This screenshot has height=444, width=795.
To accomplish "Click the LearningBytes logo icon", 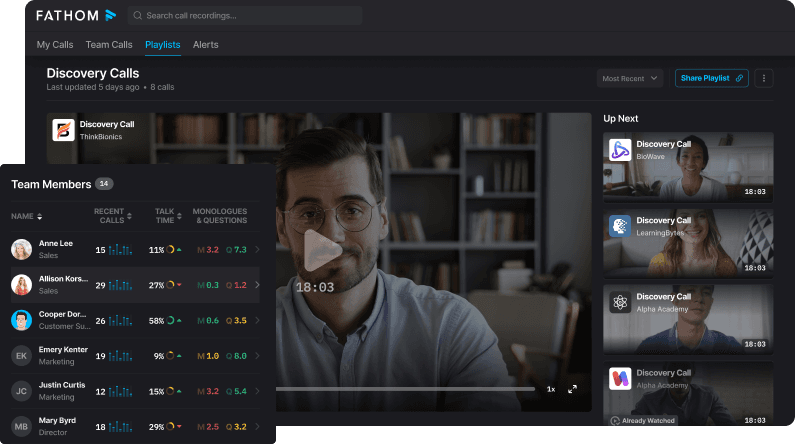I will (x=620, y=226).
